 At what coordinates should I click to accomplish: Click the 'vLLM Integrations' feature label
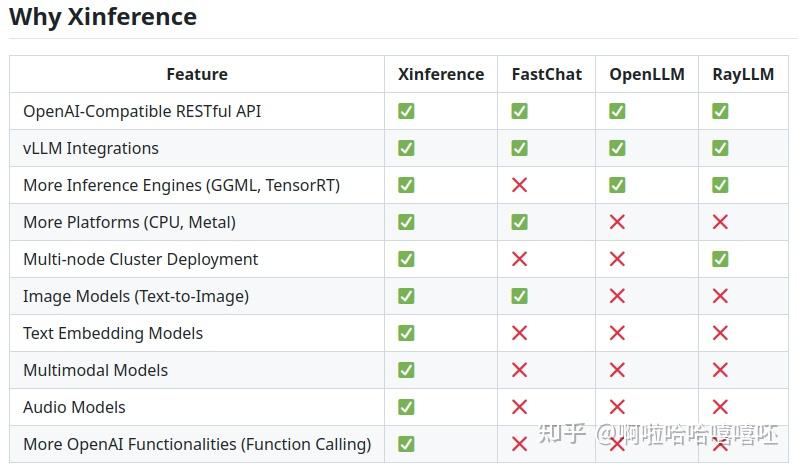[91, 148]
